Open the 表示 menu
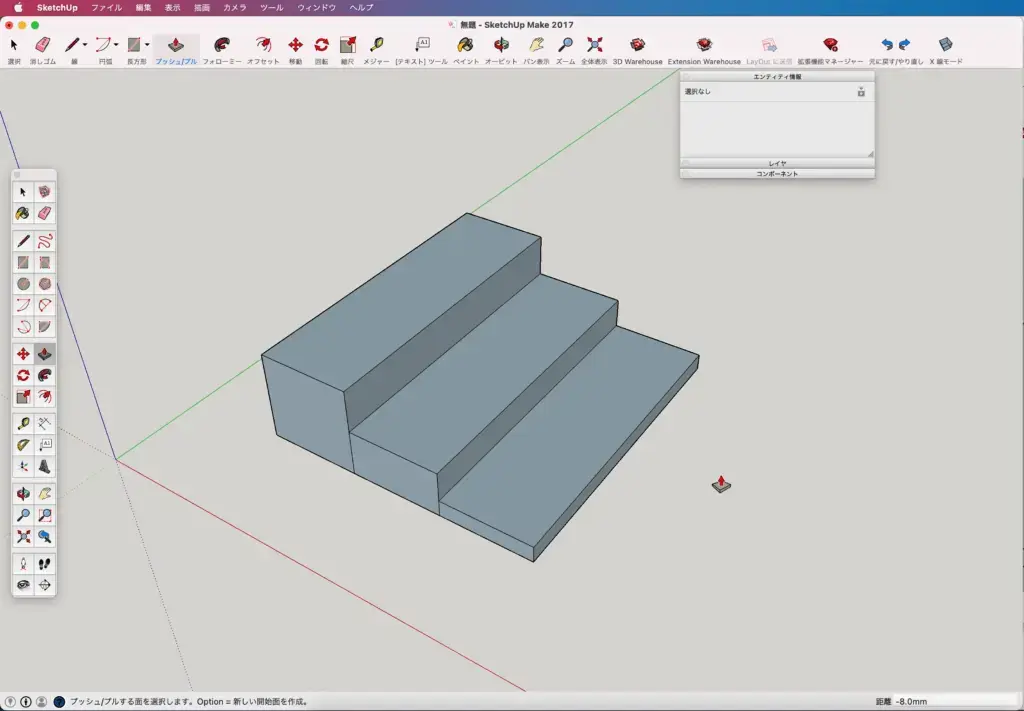Screen dimensions: 1024x711 coord(172,8)
